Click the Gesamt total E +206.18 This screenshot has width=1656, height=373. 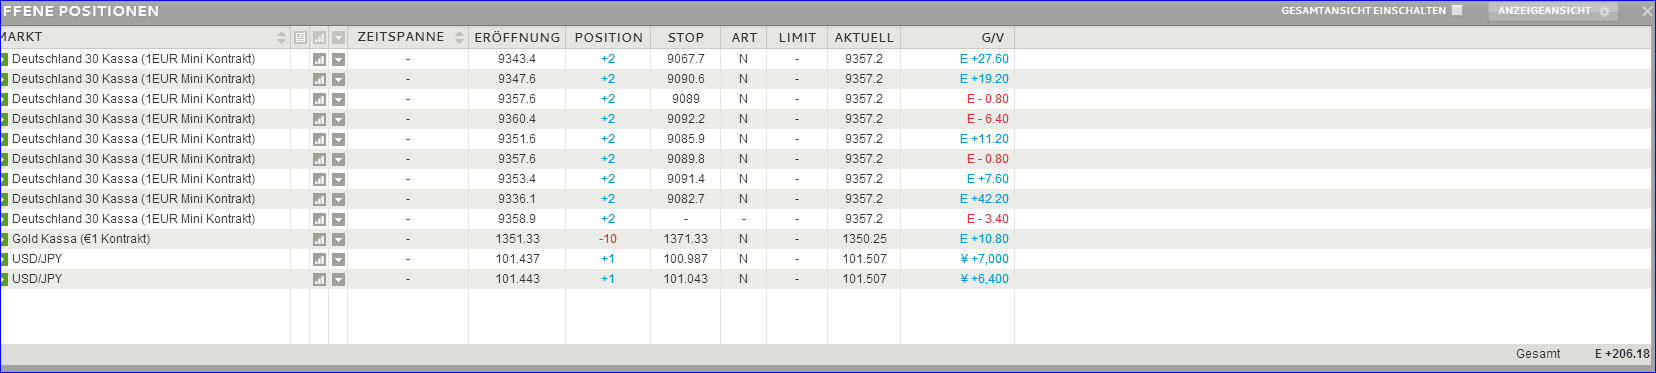(x=1621, y=354)
